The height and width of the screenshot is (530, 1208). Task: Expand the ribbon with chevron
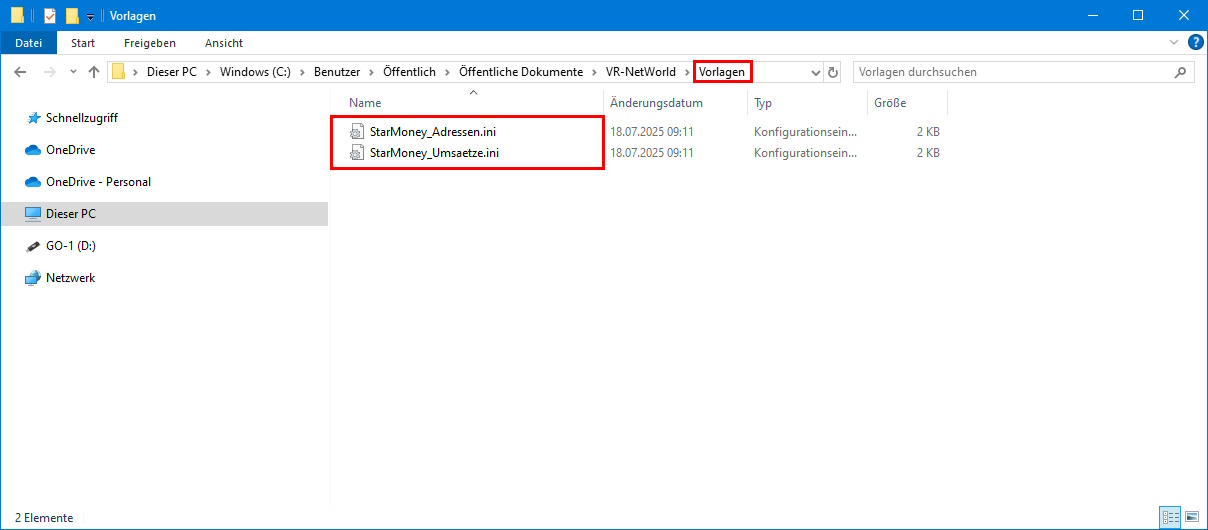coord(1174,43)
